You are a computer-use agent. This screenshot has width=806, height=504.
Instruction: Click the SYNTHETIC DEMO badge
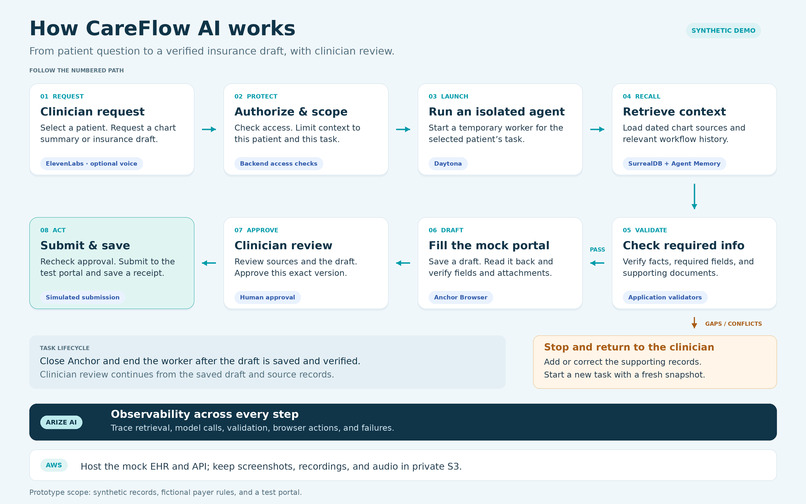[723, 30]
